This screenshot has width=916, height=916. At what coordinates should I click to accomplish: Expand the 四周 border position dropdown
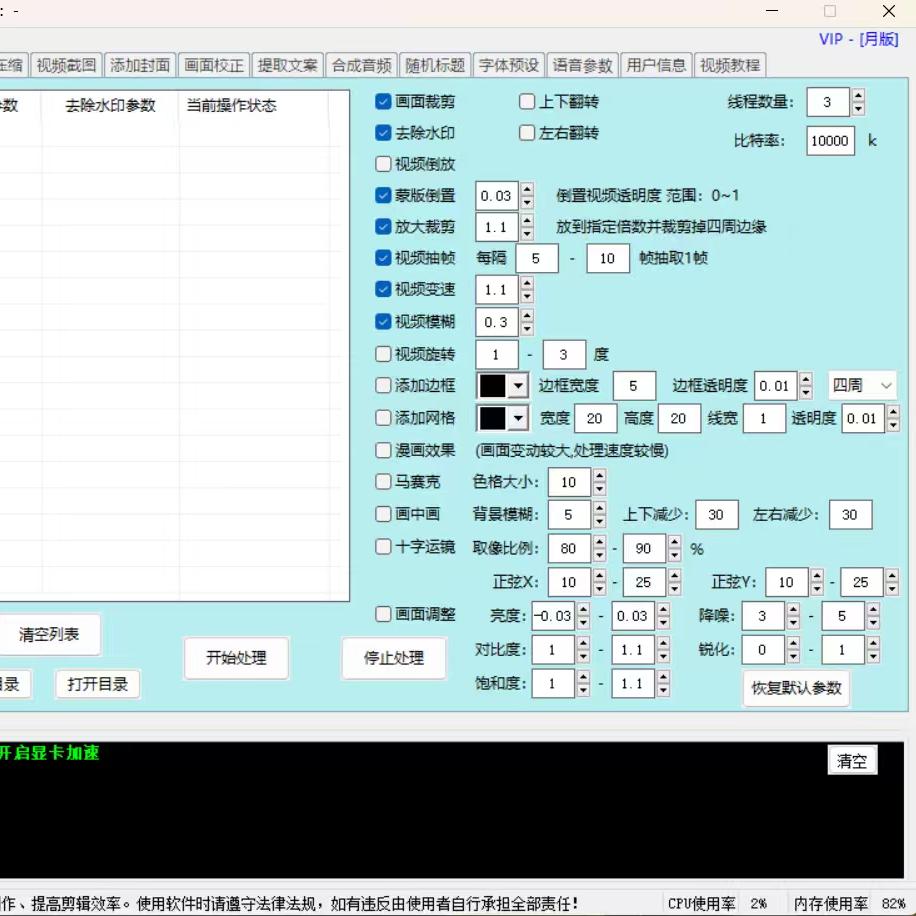point(862,386)
